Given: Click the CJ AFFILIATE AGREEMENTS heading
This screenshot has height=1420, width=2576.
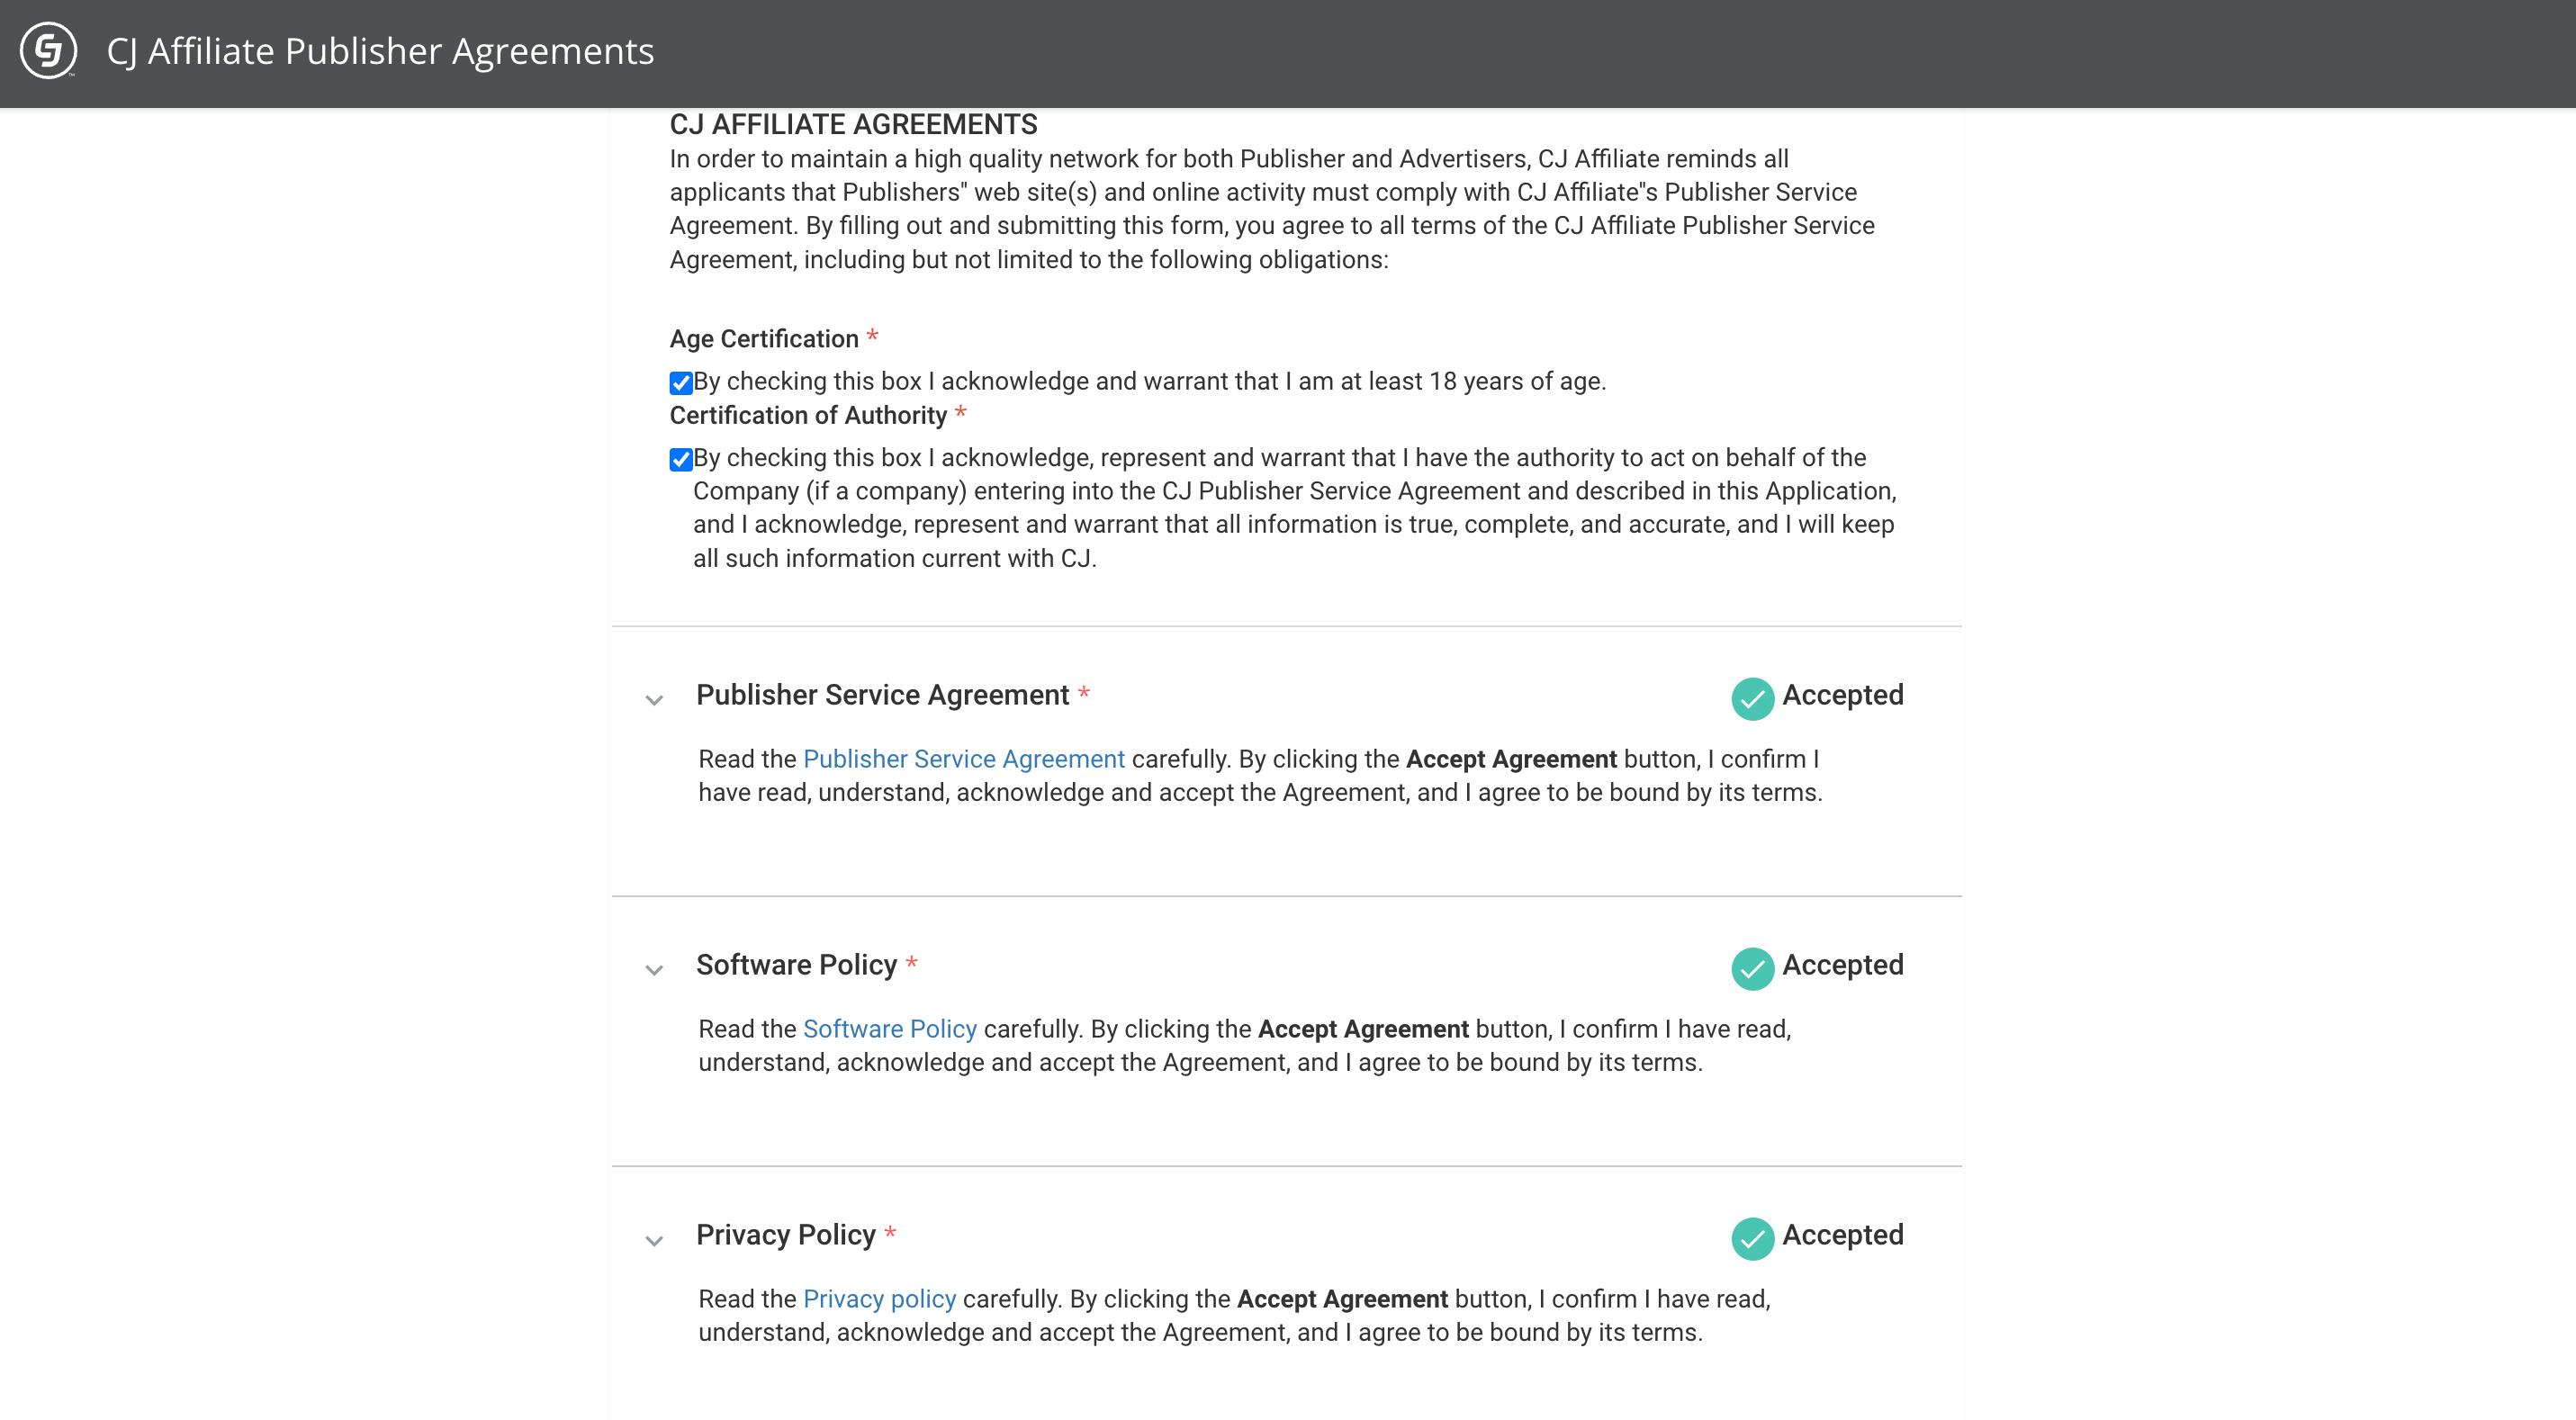Looking at the screenshot, I should 853,124.
